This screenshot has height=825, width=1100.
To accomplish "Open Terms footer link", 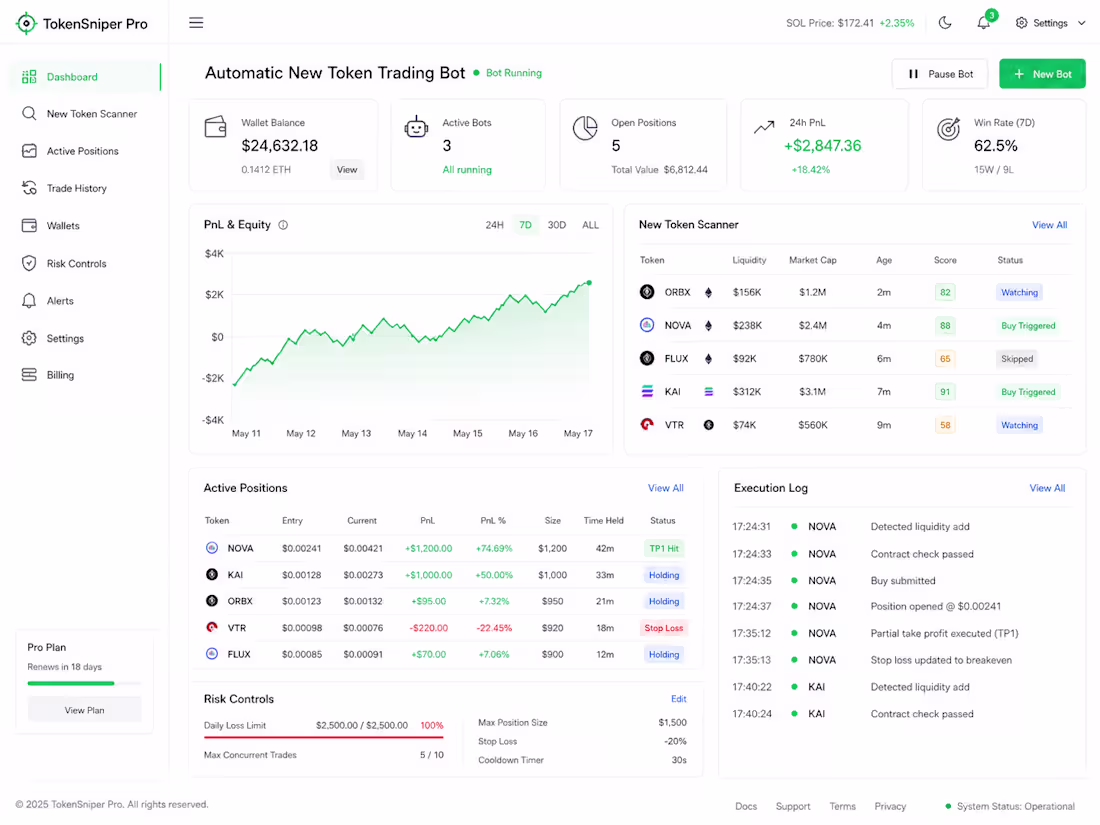I will pos(842,806).
